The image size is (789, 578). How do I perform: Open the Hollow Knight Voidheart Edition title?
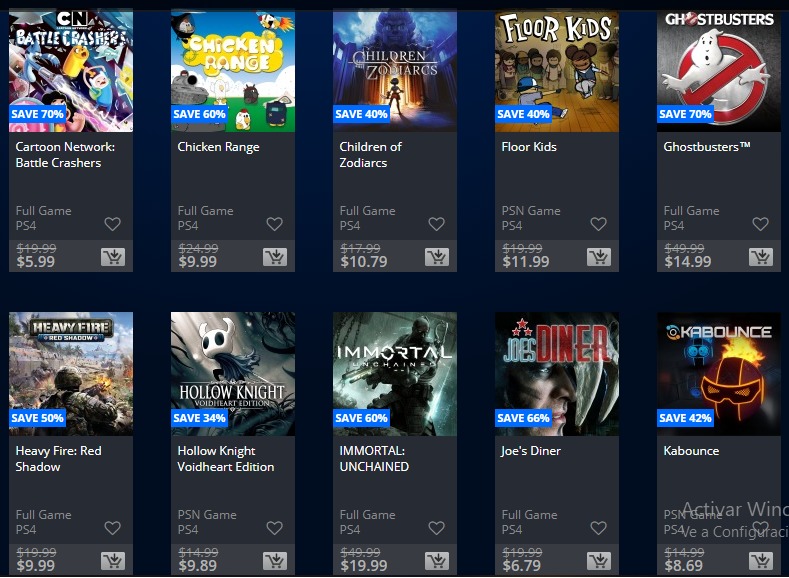point(226,459)
